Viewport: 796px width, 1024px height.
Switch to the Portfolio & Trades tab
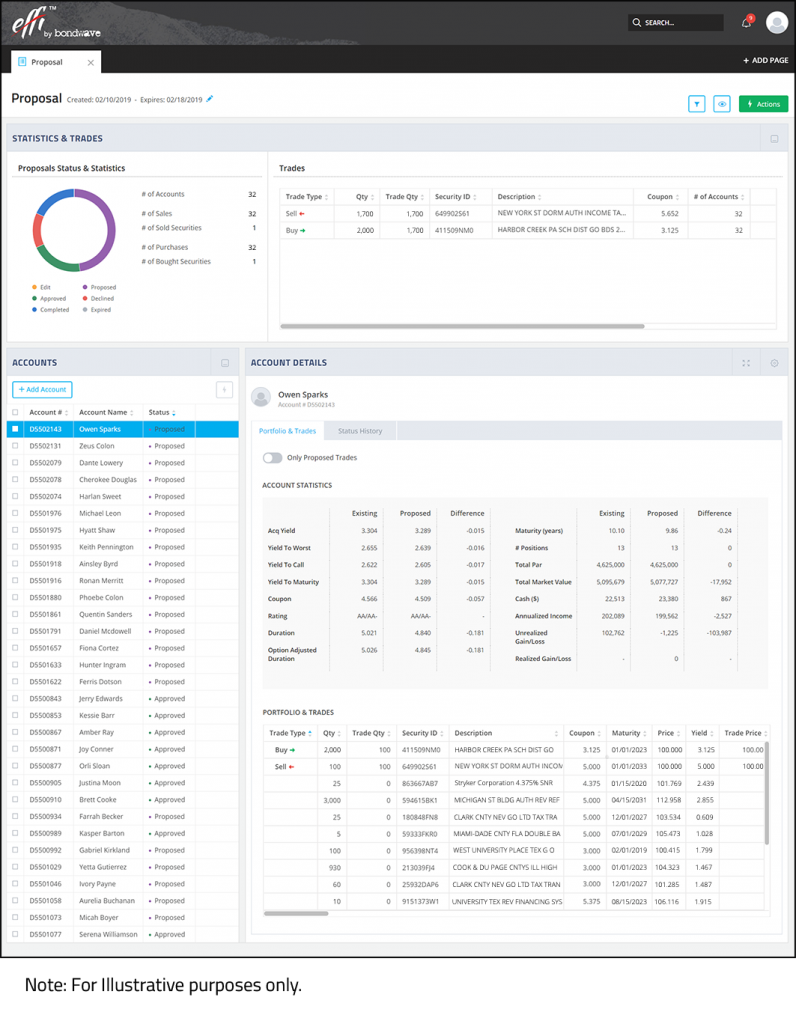(x=287, y=431)
